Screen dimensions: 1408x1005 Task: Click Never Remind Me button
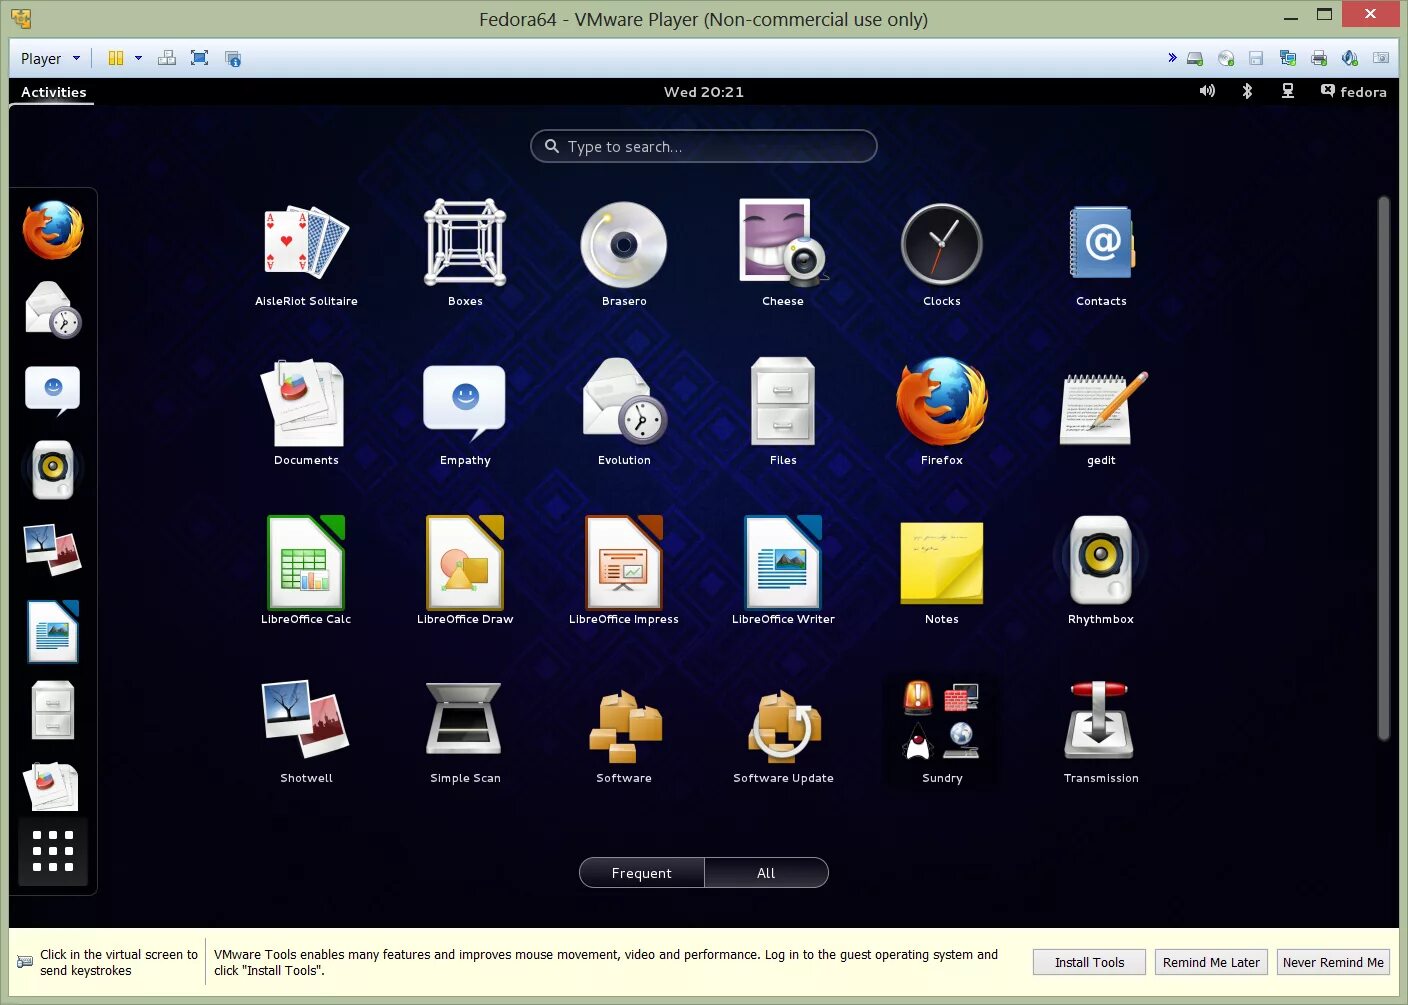tap(1333, 963)
